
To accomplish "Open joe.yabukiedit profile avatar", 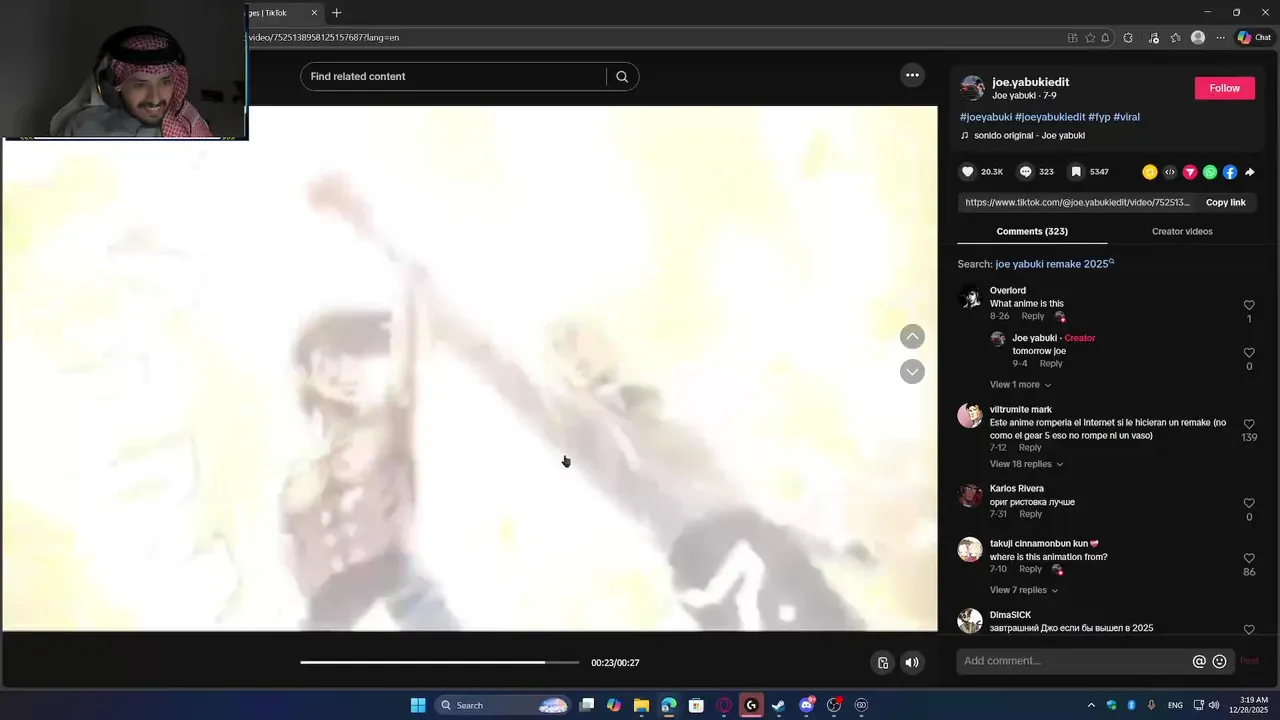I will 972,88.
